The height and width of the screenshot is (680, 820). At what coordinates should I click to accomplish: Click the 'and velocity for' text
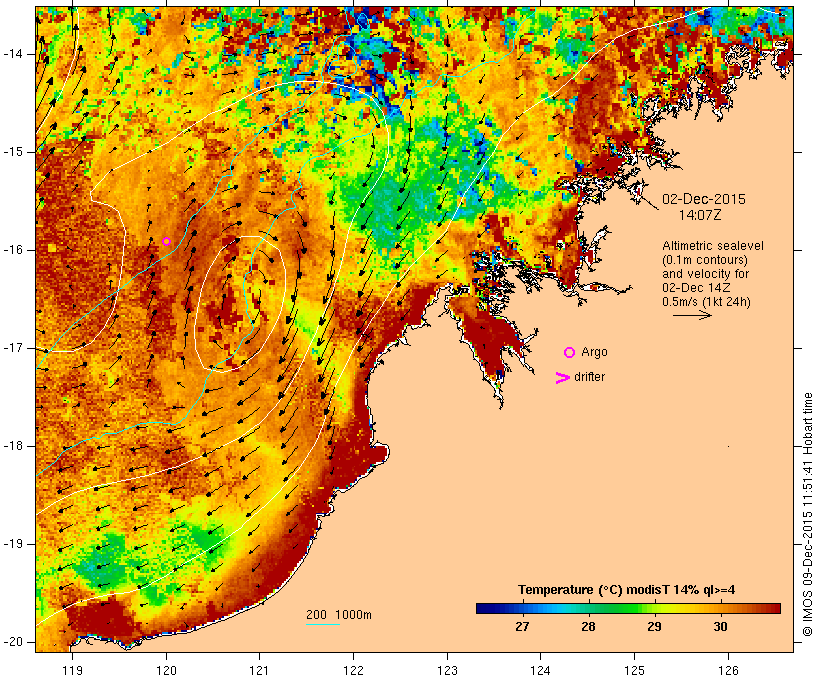pos(705,274)
